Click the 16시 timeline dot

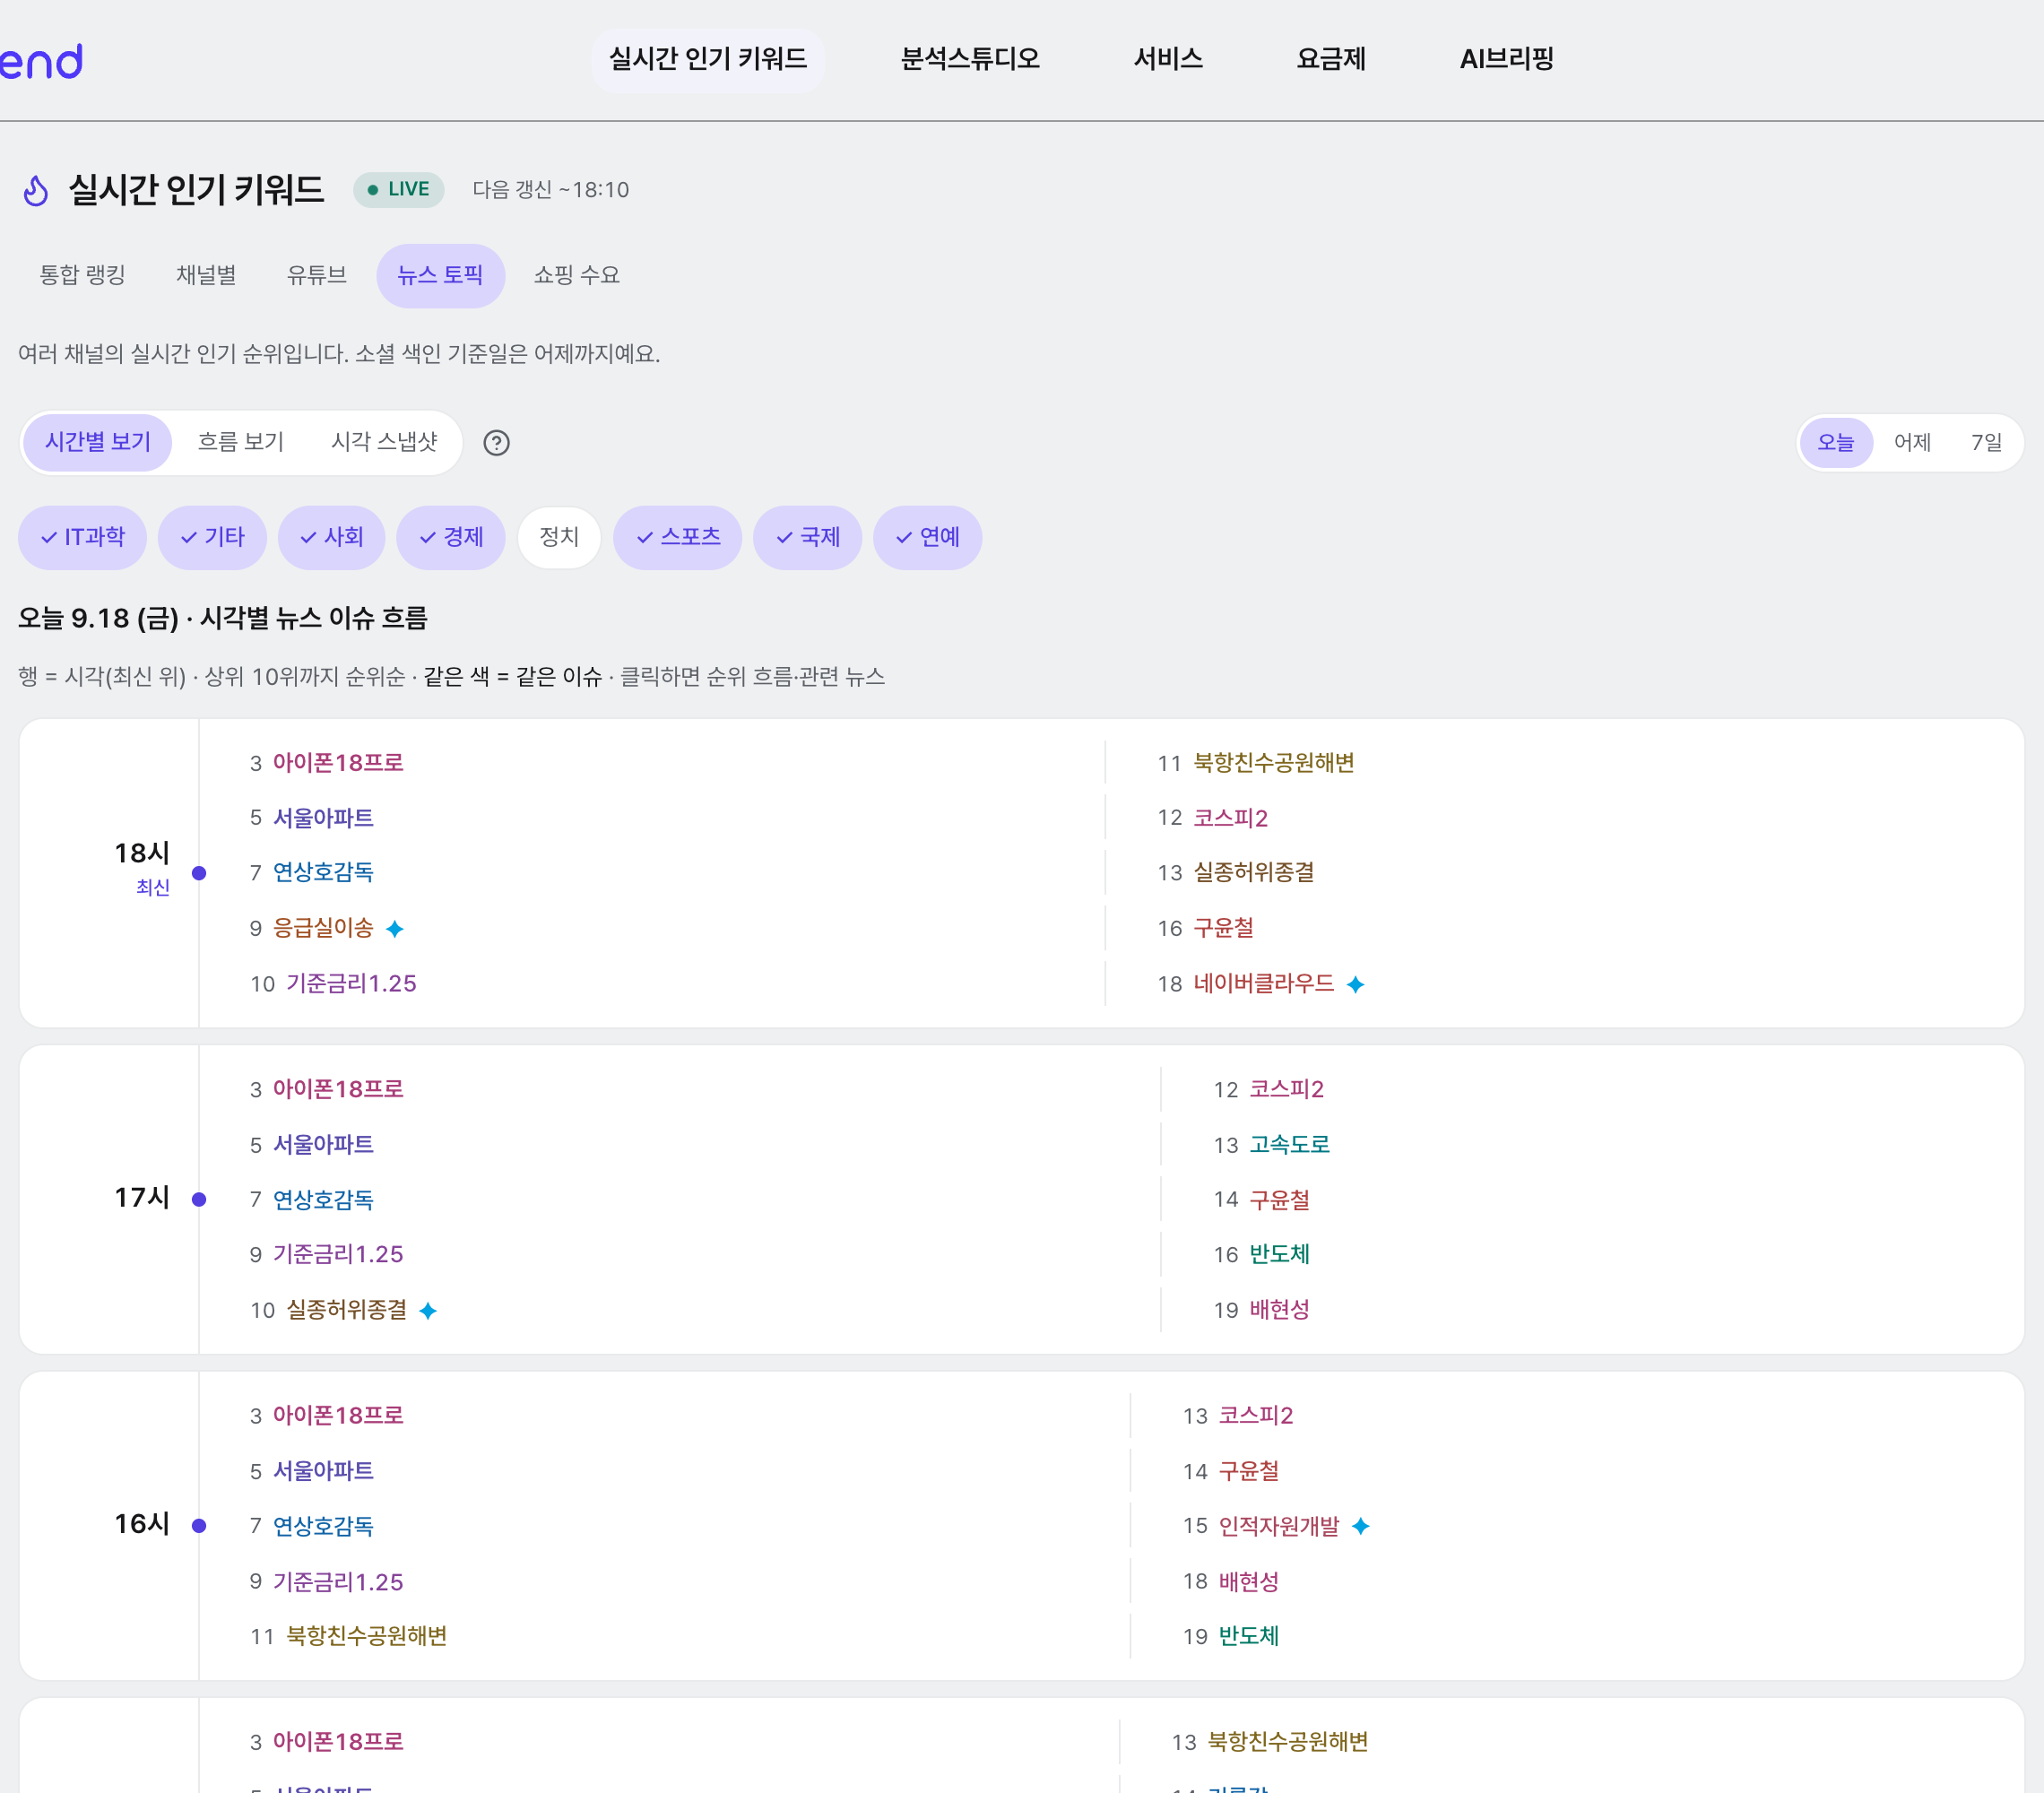tap(199, 1525)
